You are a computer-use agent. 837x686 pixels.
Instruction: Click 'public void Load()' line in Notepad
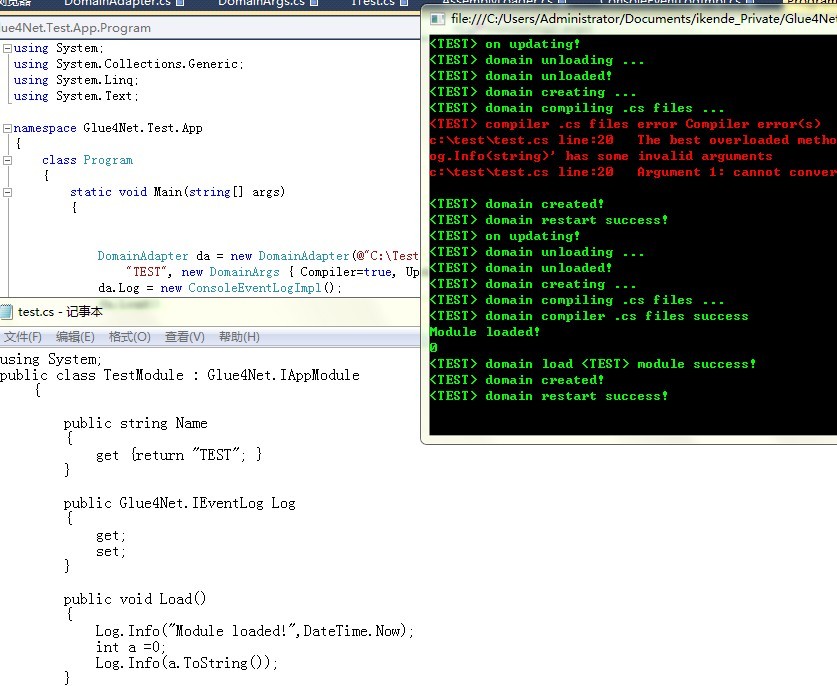(135, 599)
